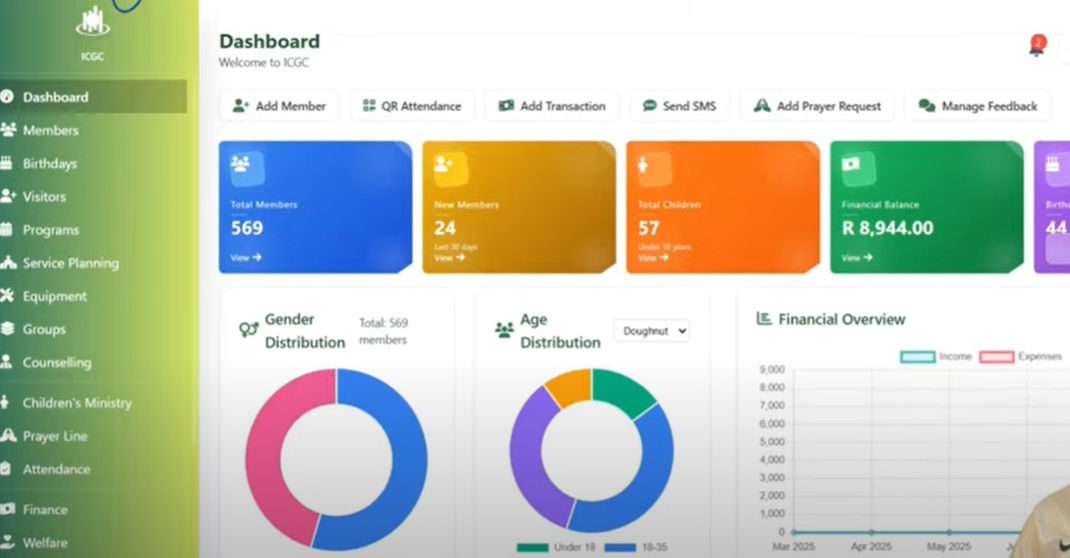Click the ICGC church logo
Viewport: 1070px width, 558px height.
coord(92,22)
